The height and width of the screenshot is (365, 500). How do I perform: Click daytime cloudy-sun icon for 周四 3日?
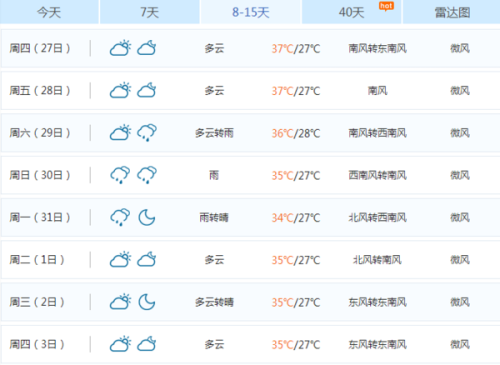tap(120, 344)
